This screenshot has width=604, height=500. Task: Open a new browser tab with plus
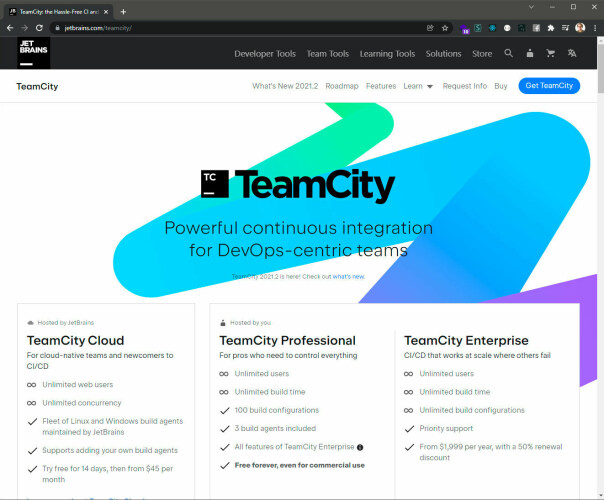[123, 12]
